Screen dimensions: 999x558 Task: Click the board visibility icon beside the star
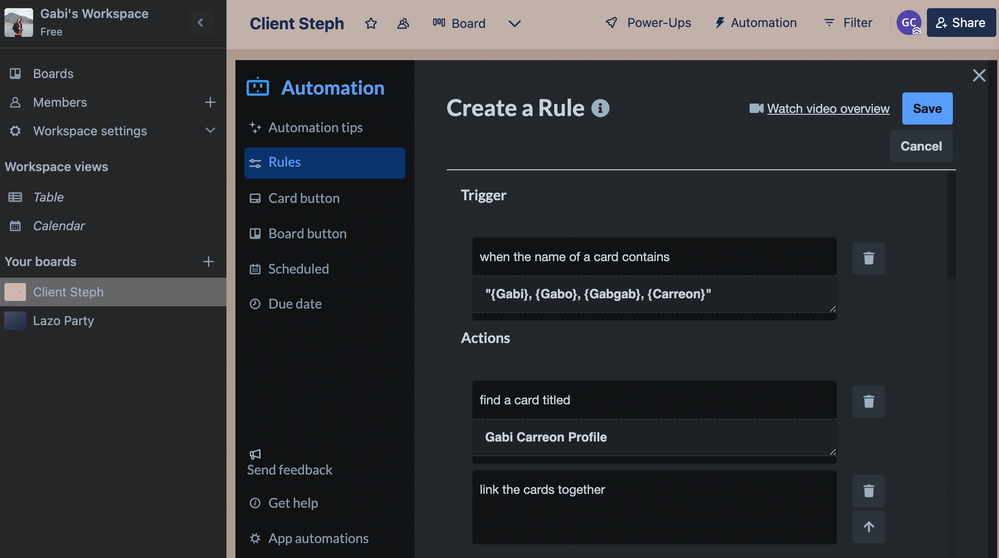click(x=403, y=23)
